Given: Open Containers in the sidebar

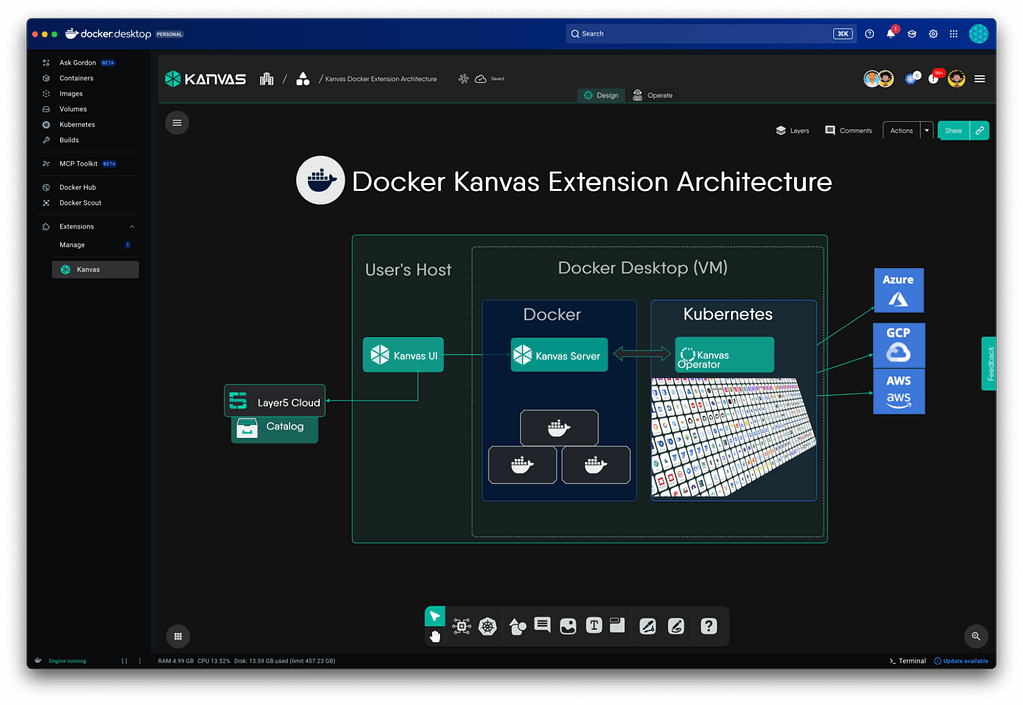Looking at the screenshot, I should (x=76, y=78).
